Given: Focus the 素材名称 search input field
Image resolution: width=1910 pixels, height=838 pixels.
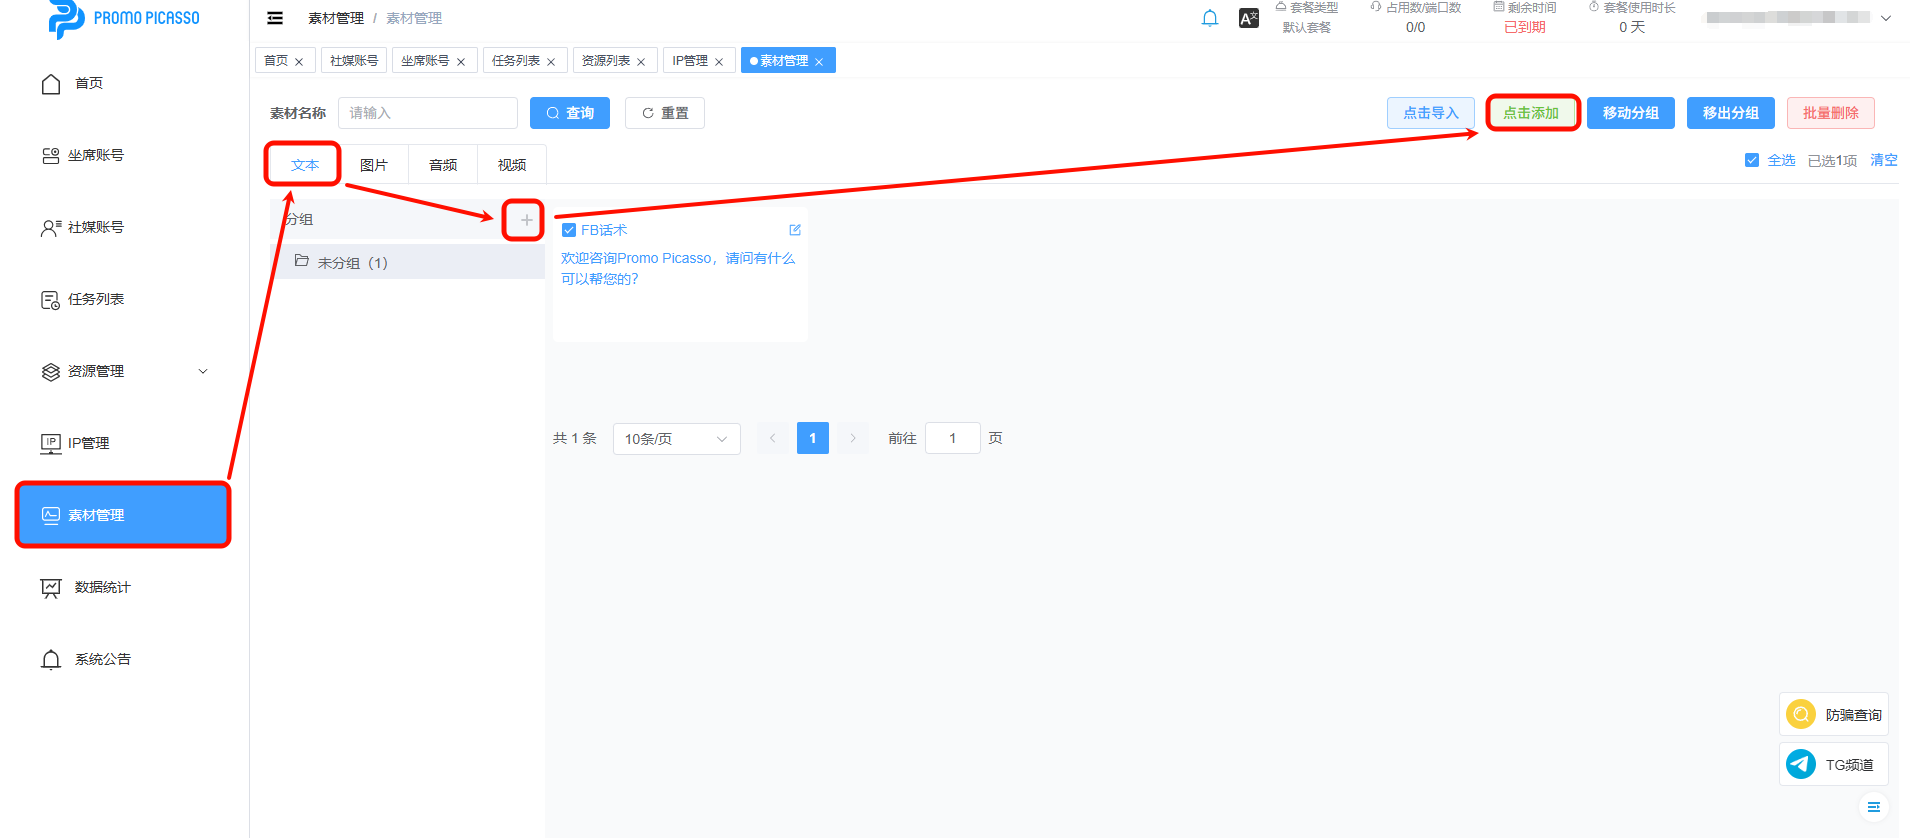Looking at the screenshot, I should click(x=428, y=113).
